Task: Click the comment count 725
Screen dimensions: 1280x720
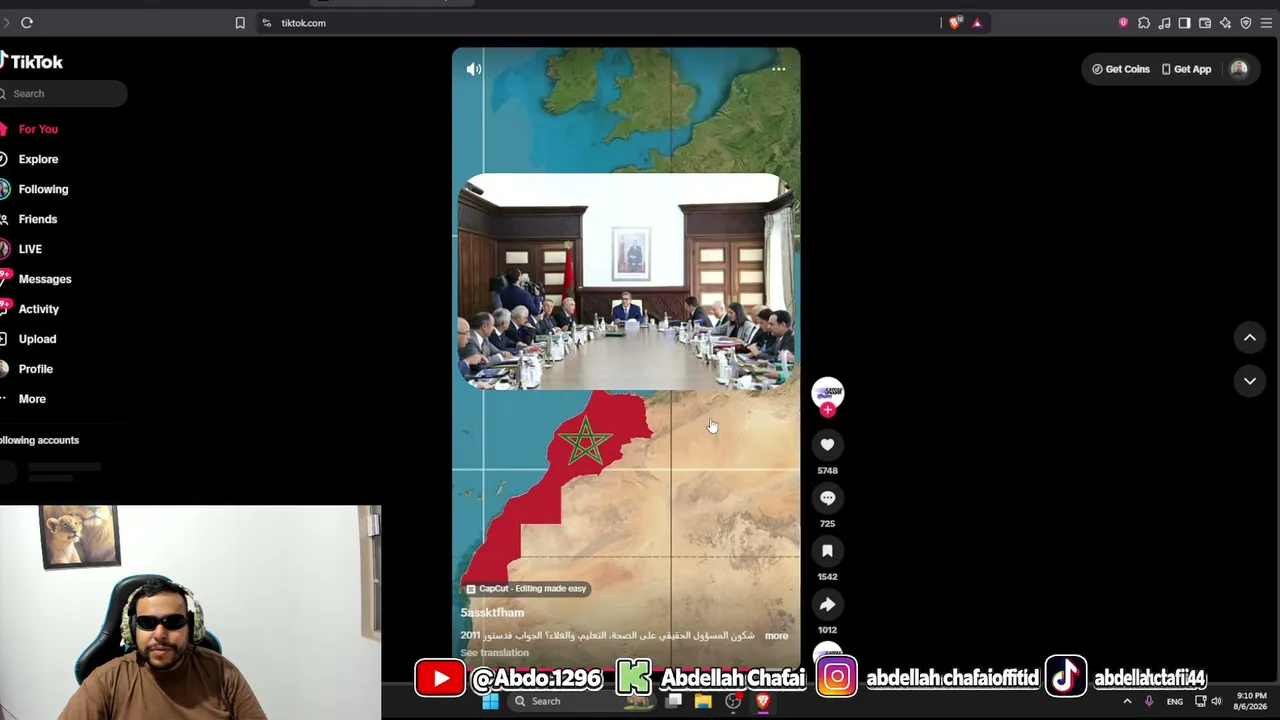Action: pos(827,523)
